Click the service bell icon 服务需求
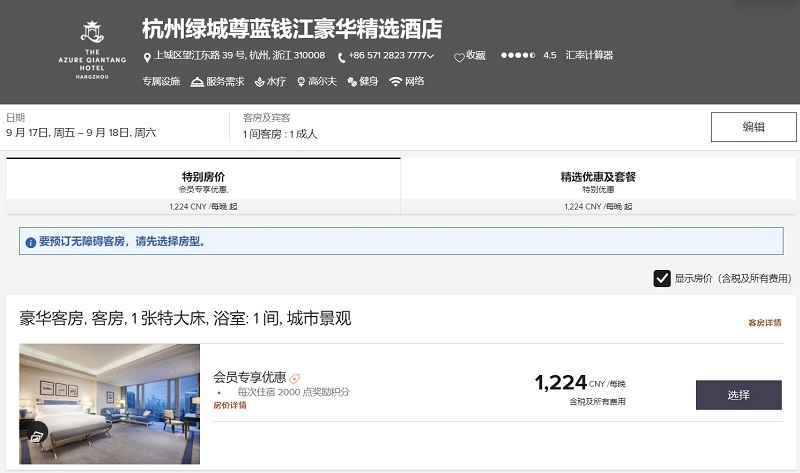This screenshot has width=800, height=473. [x=197, y=82]
